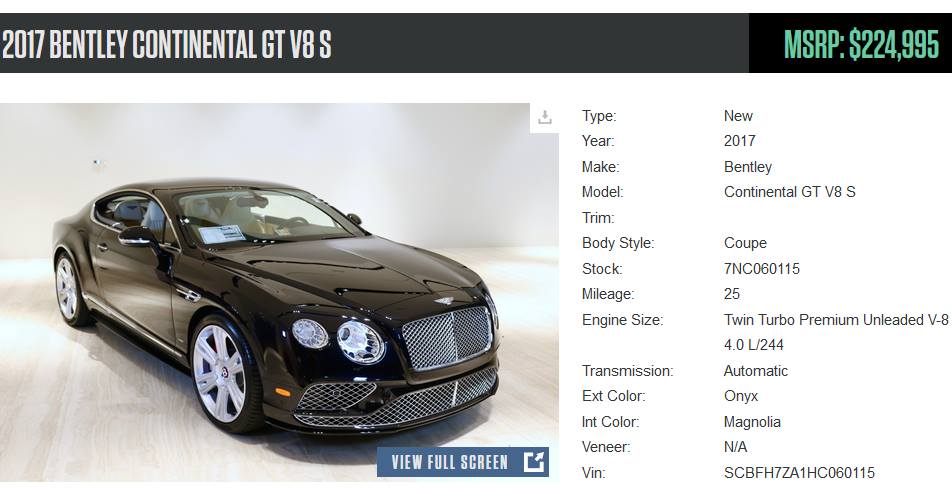Click the download image icon
Screen dimensions: 952x488
pos(545,117)
